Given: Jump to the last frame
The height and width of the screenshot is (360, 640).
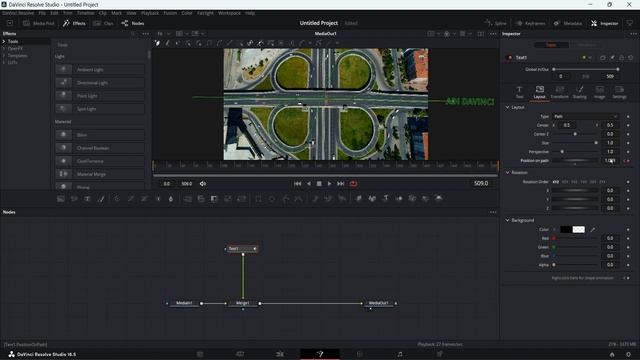Looking at the screenshot, I should point(340,184).
